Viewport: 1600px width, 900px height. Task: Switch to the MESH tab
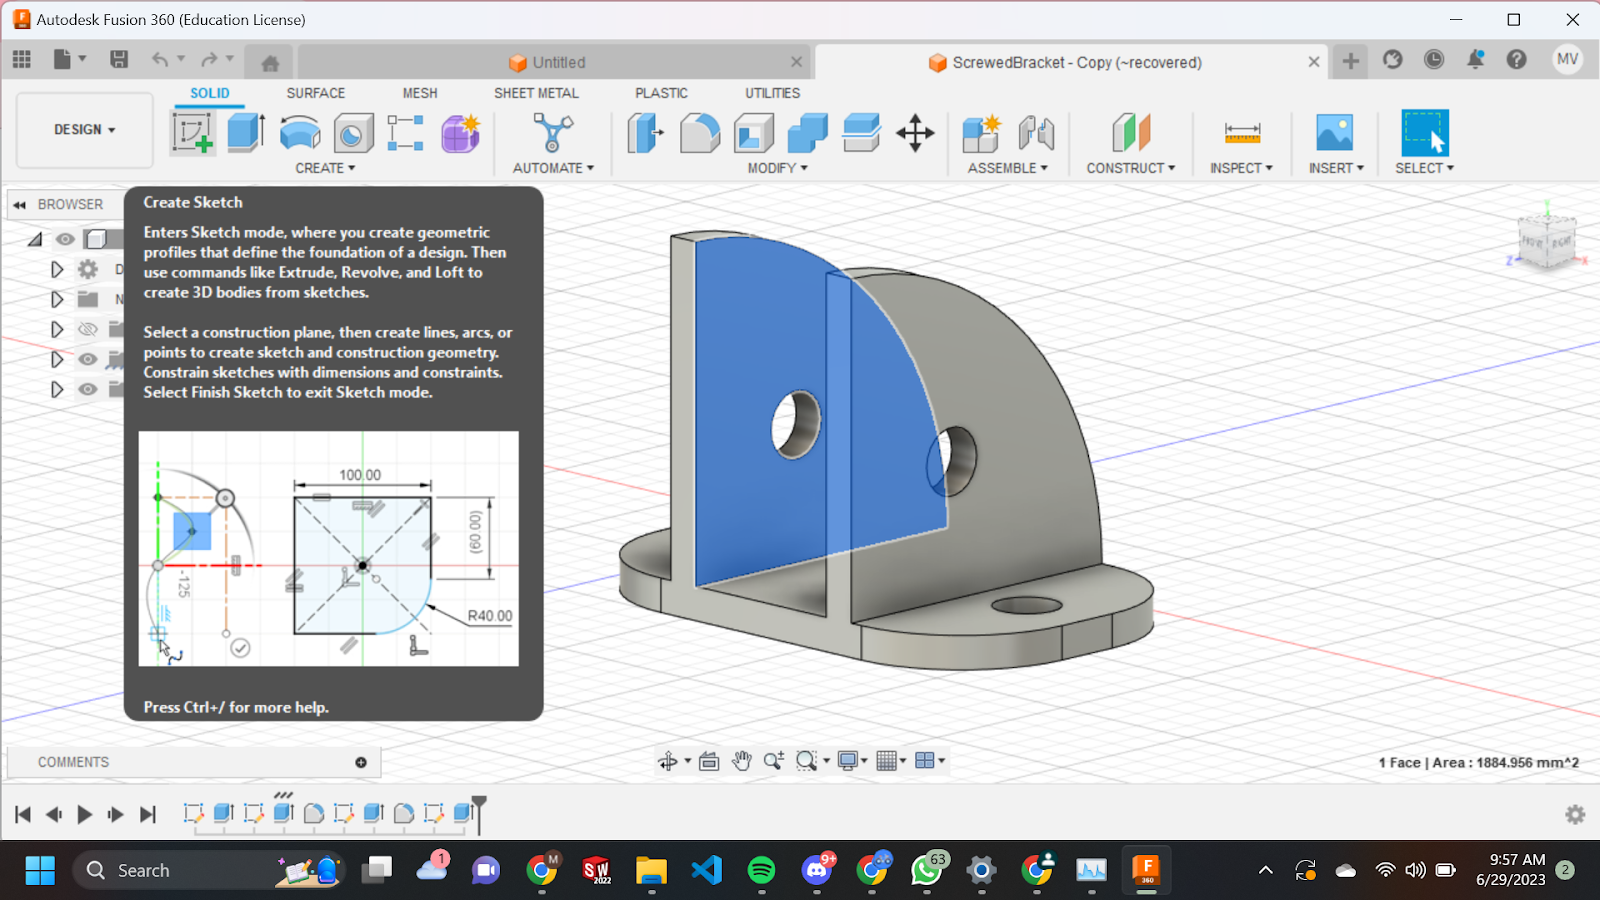420,93
